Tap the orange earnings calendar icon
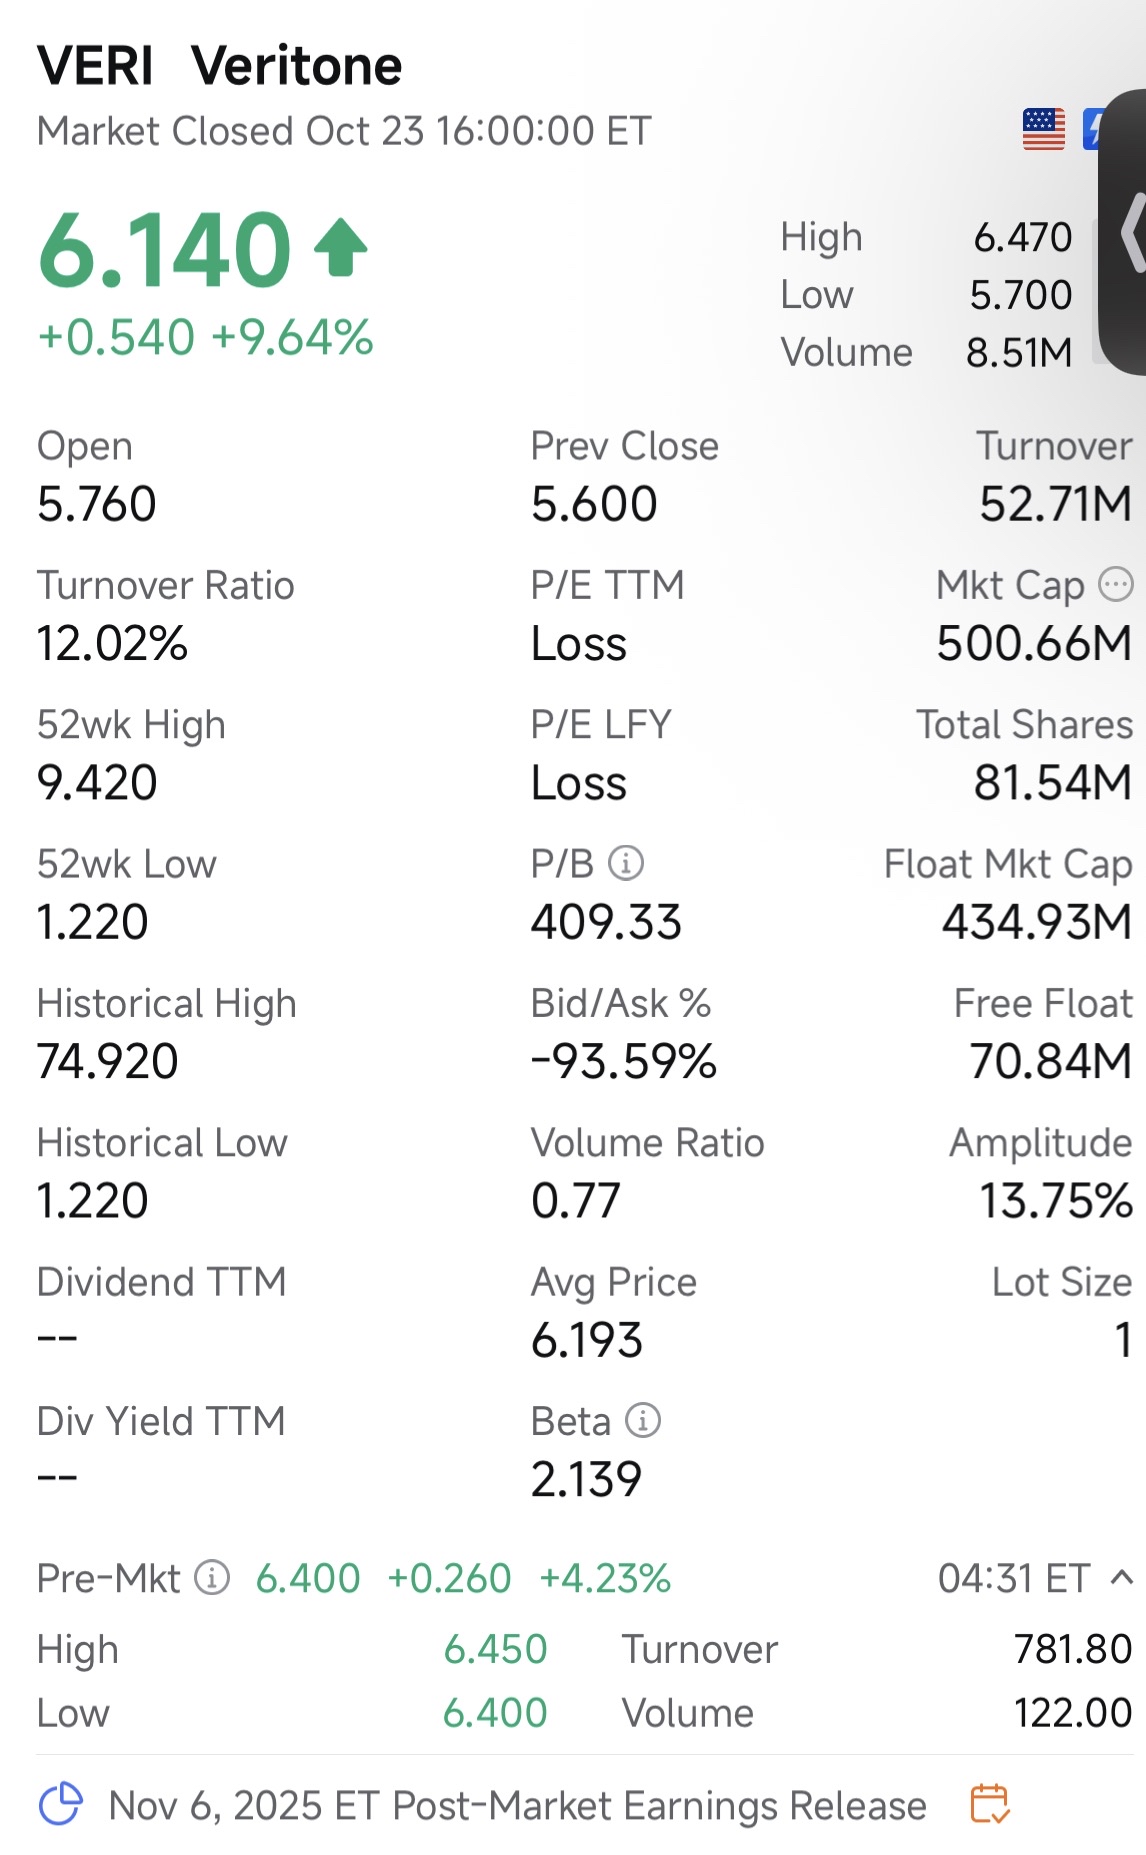The height and width of the screenshot is (1855, 1146). tap(990, 1805)
